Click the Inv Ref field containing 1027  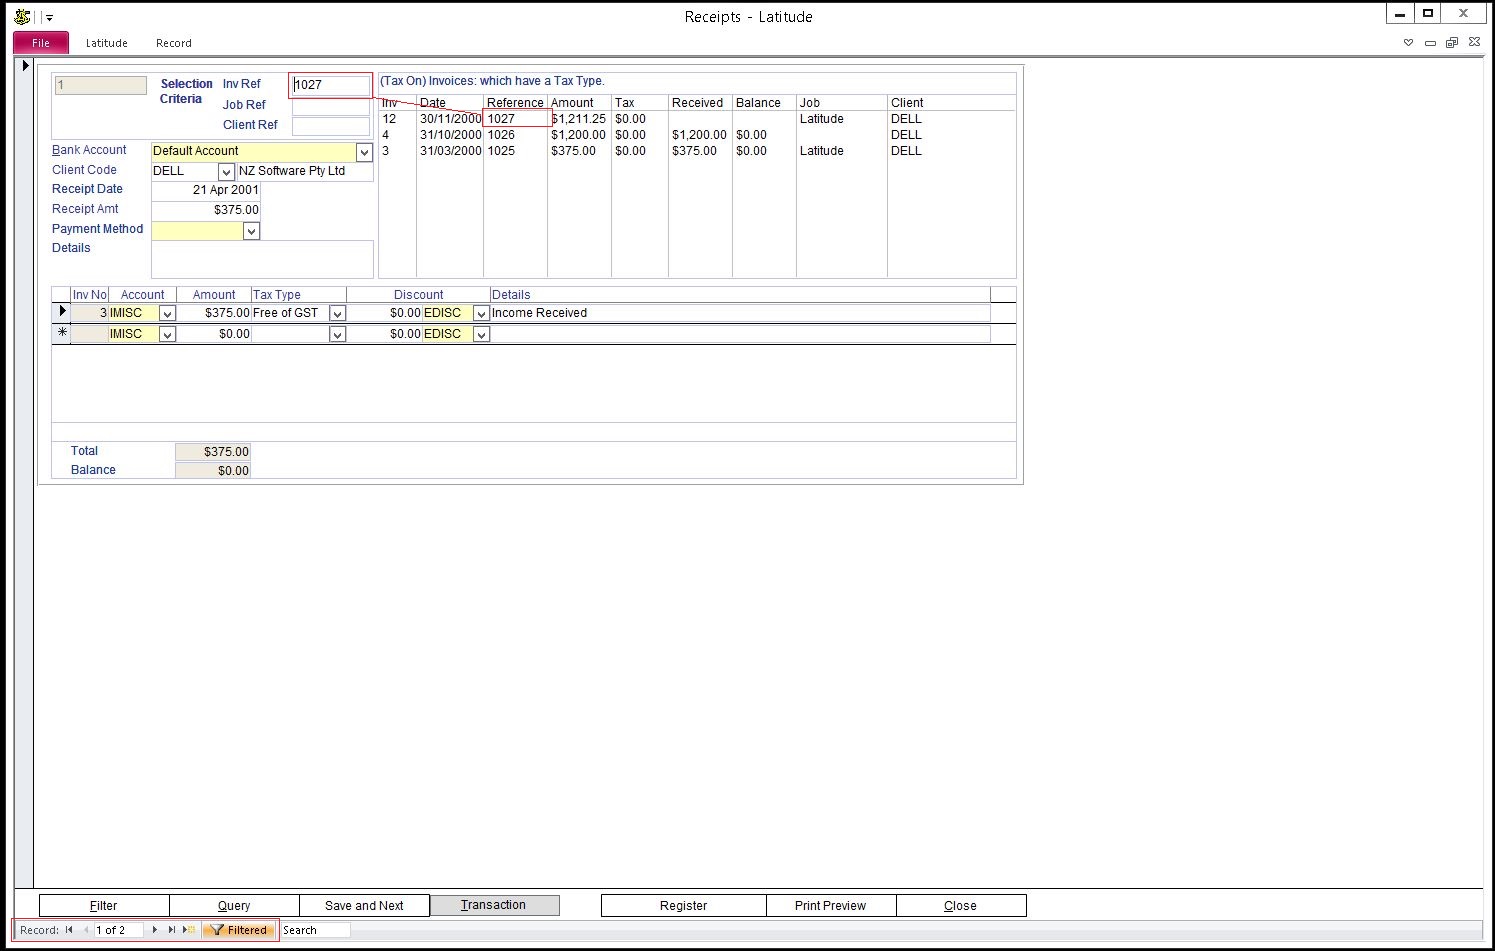(331, 85)
